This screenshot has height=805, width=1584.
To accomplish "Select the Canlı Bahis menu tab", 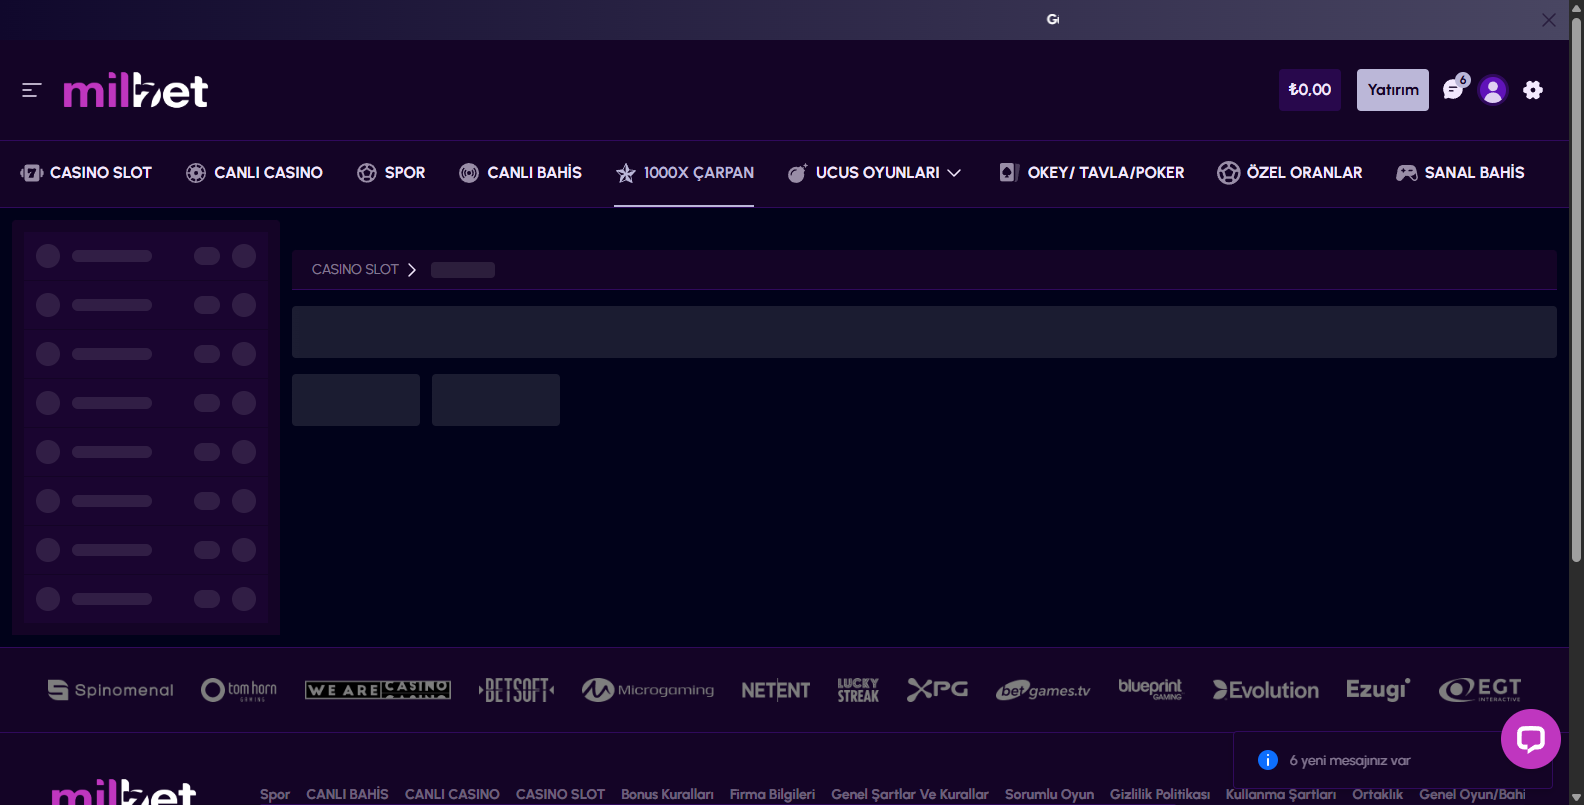I will pyautogui.click(x=520, y=173).
